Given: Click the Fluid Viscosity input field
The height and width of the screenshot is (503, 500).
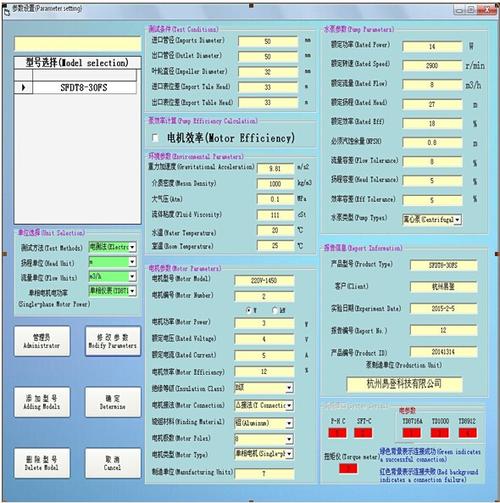Looking at the screenshot, I should [x=275, y=215].
